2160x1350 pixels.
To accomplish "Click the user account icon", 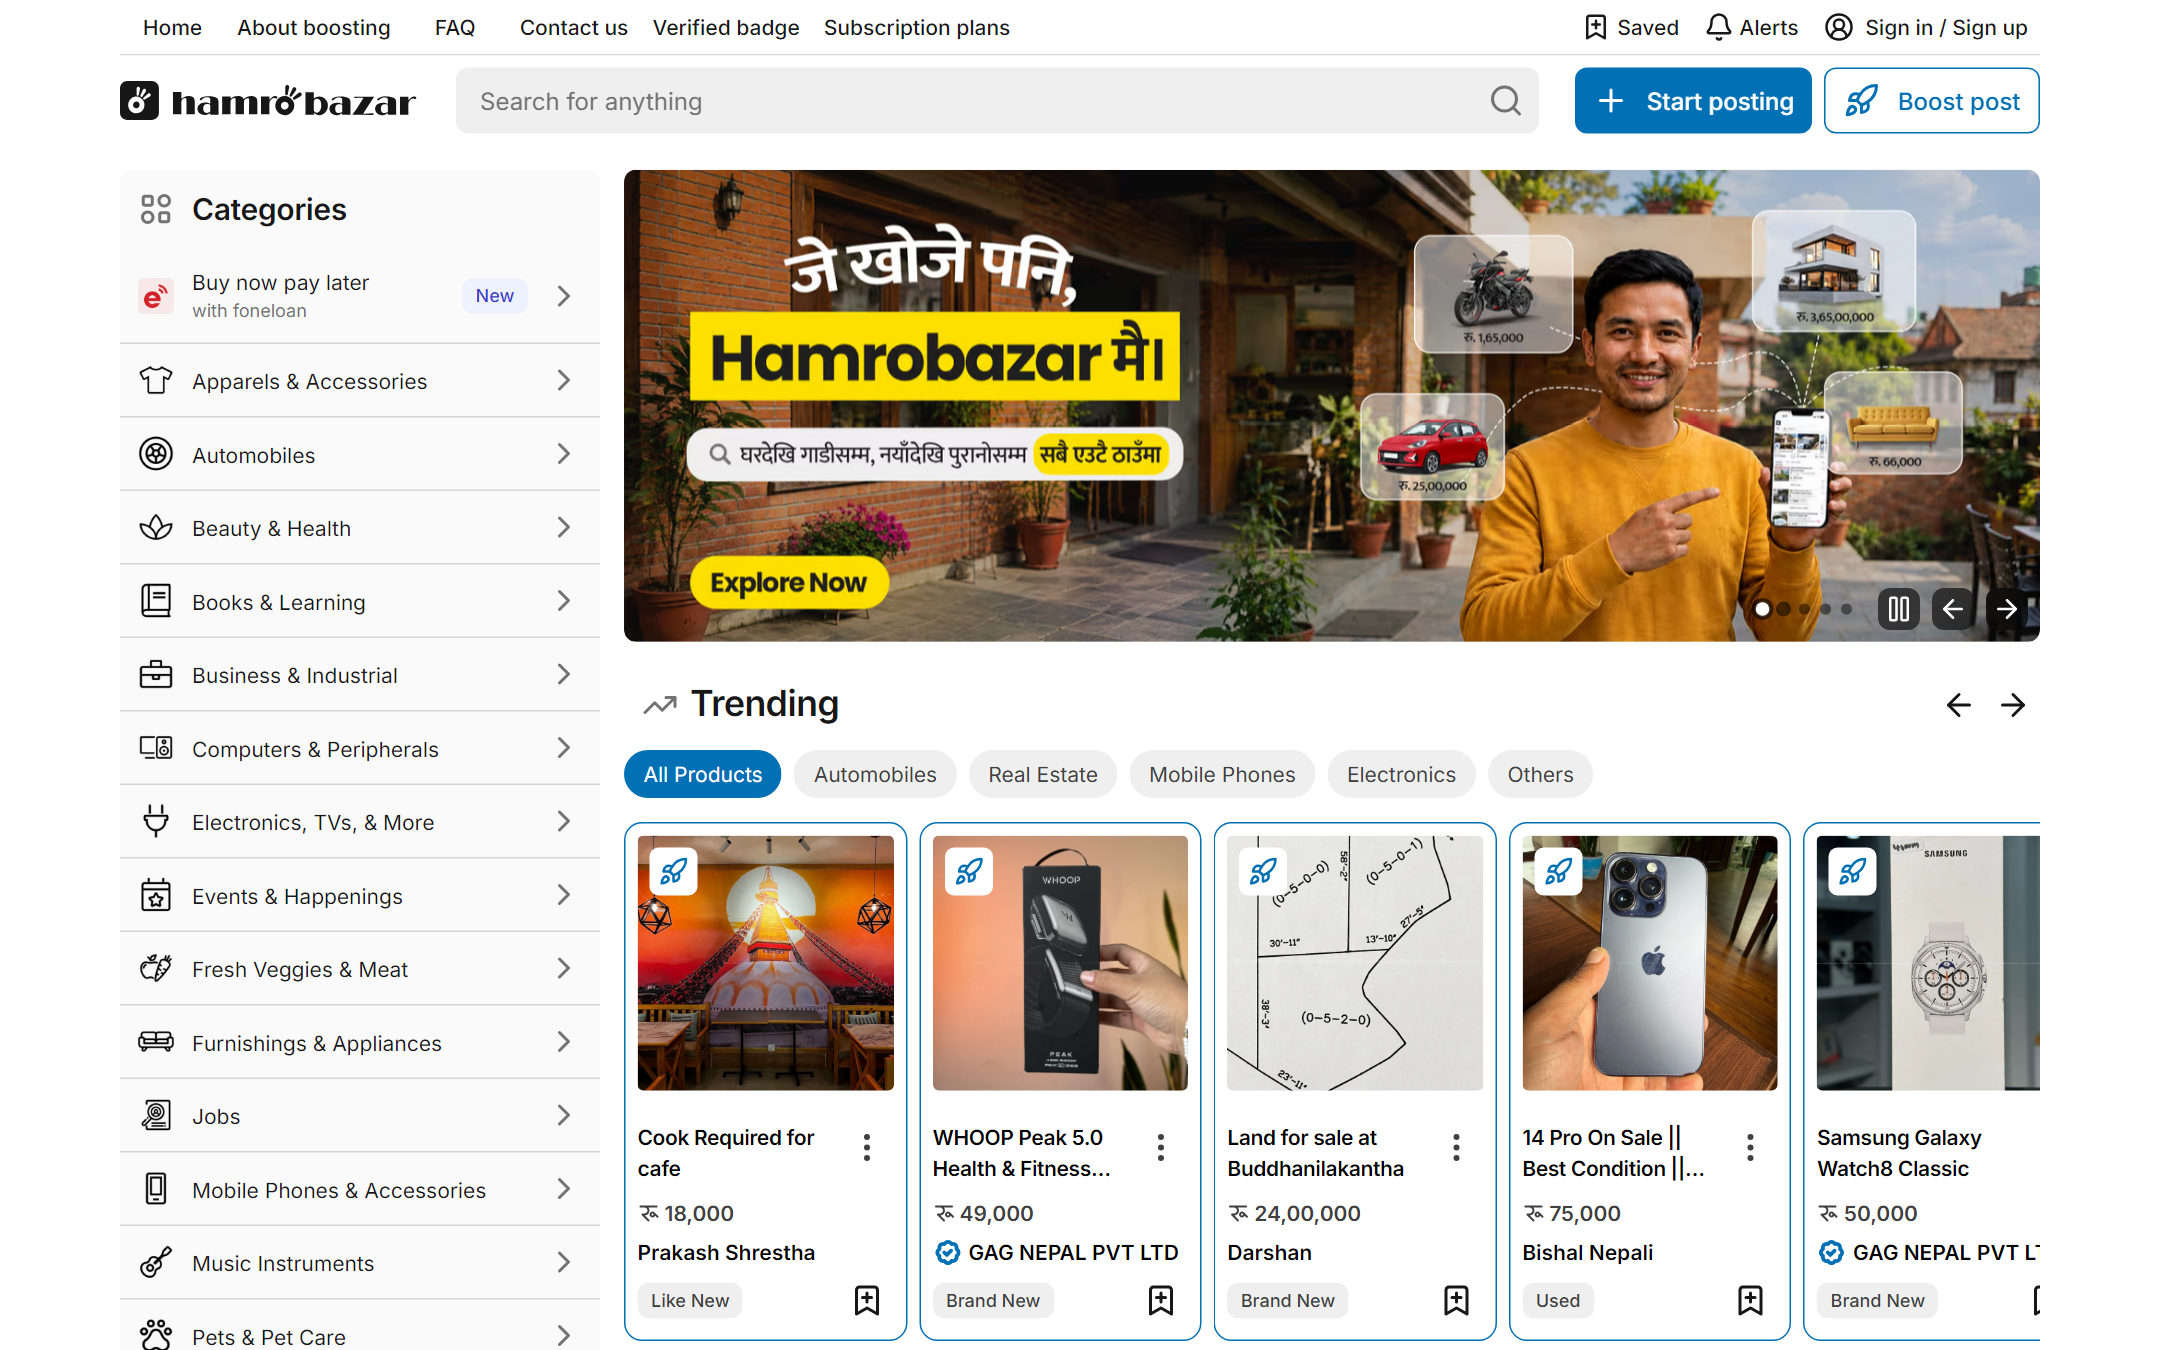I will point(1838,27).
